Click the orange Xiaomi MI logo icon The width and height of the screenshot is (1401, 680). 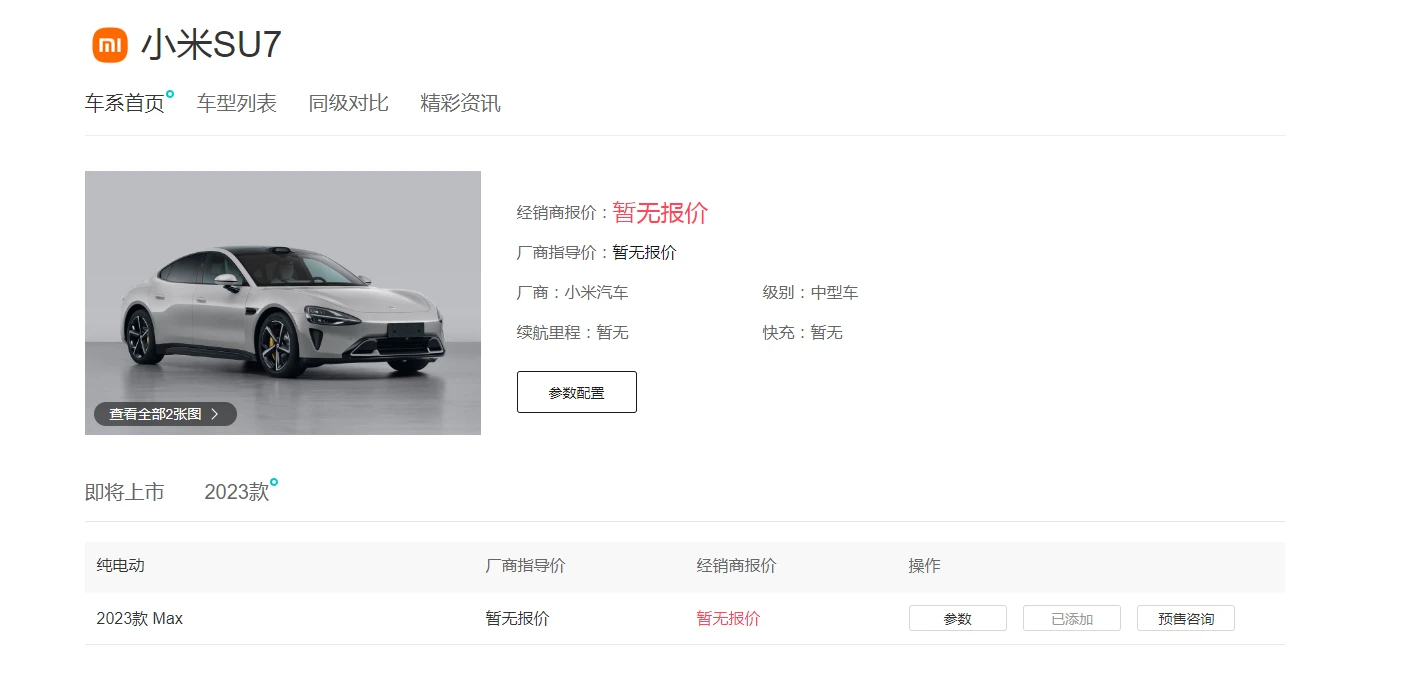point(110,45)
